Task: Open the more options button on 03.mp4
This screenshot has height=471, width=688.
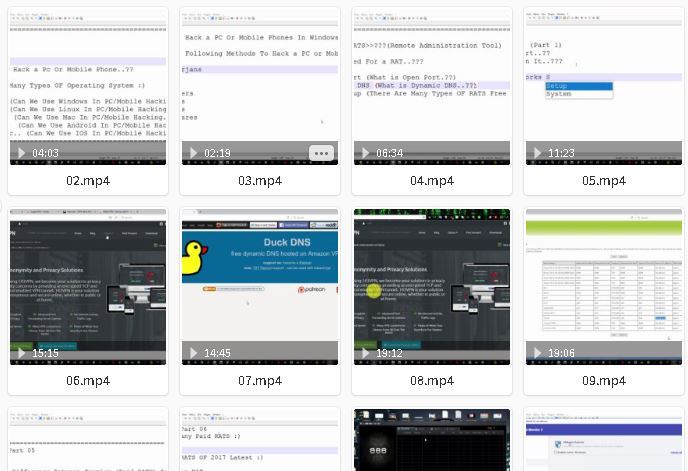Action: tap(322, 153)
